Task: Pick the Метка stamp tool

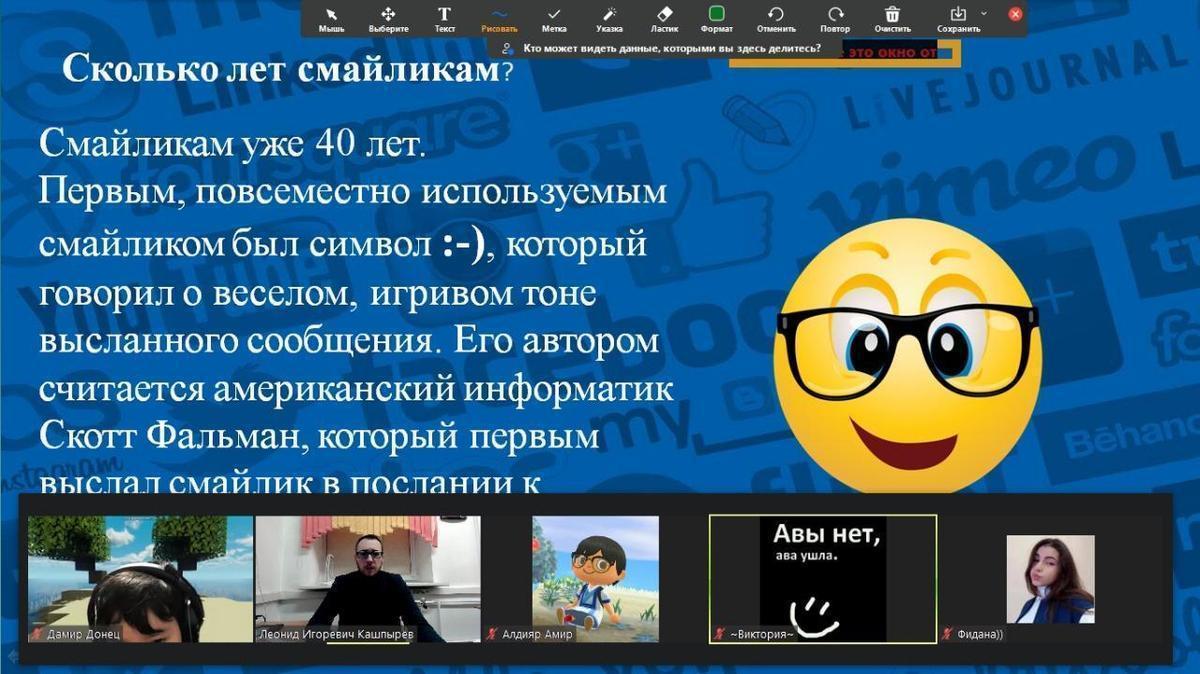Action: 553,18
